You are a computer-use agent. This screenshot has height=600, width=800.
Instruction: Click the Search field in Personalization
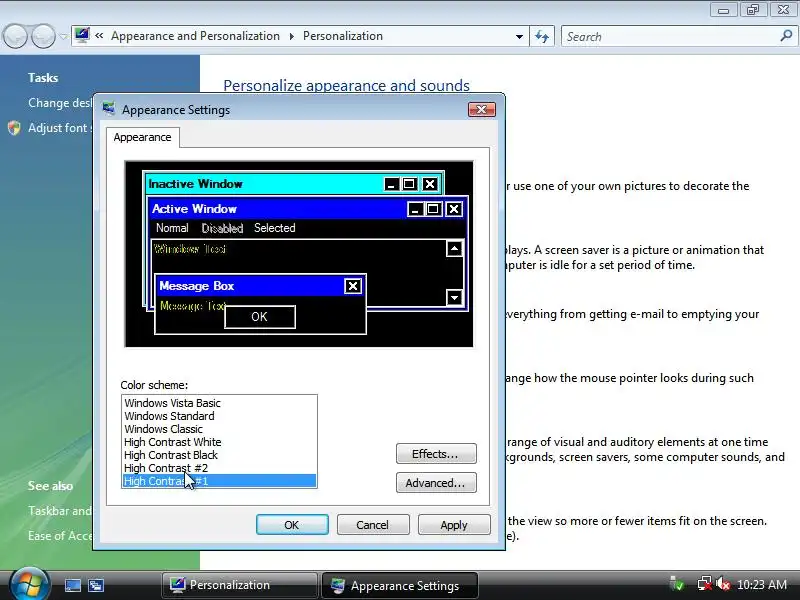(x=669, y=37)
